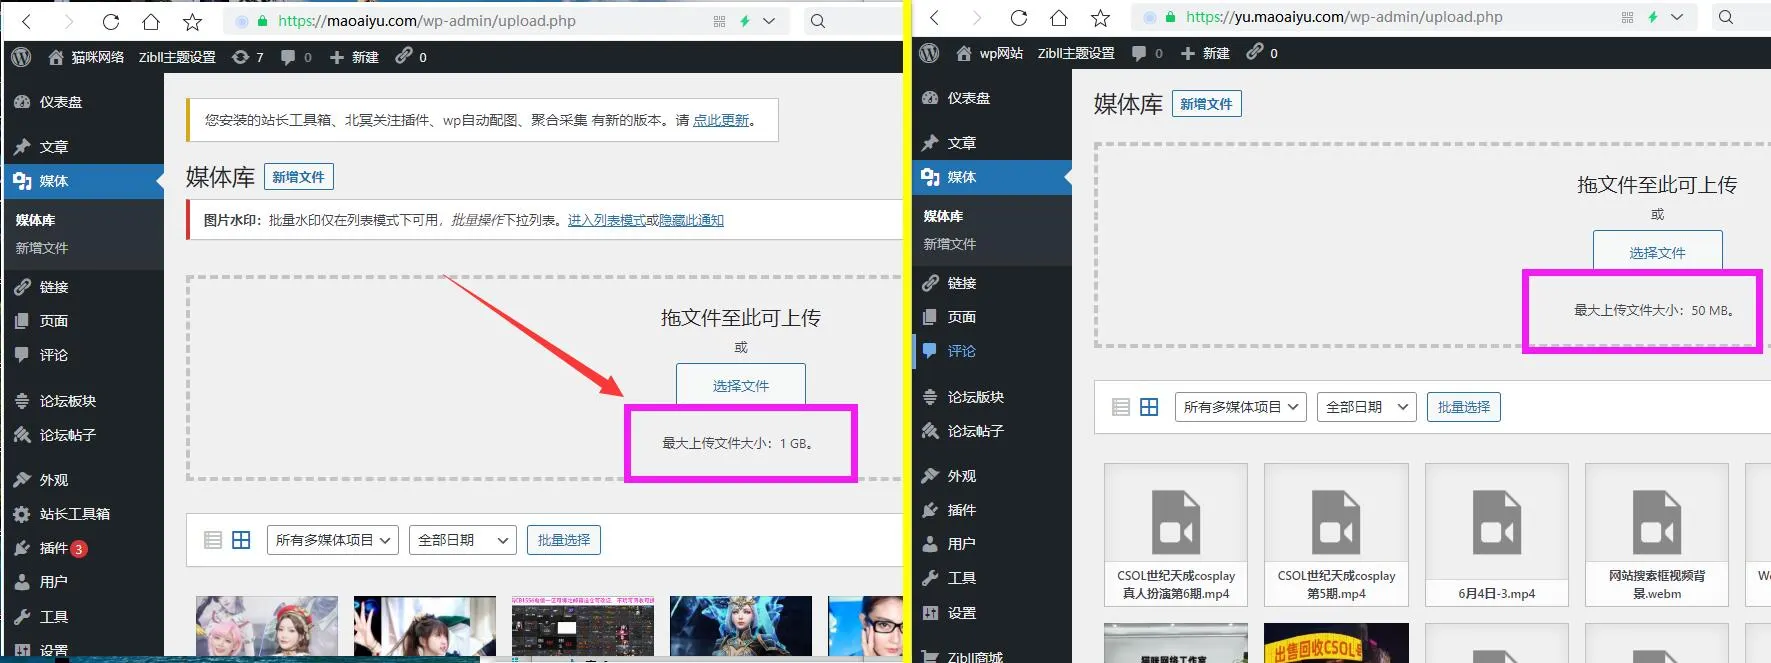This screenshot has width=1771, height=663.
Task: Open 所有多媒体项目 dropdown in left panel
Action: pos(333,540)
